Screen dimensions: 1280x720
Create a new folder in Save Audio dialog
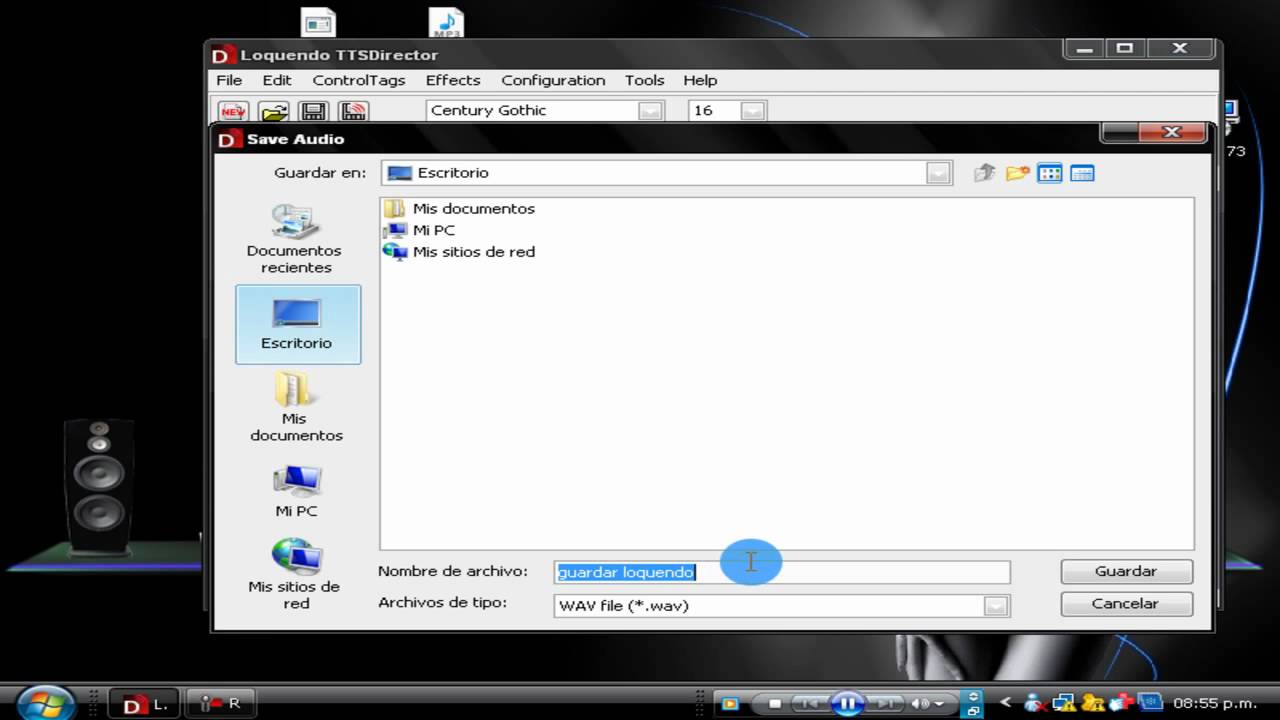click(x=1018, y=173)
